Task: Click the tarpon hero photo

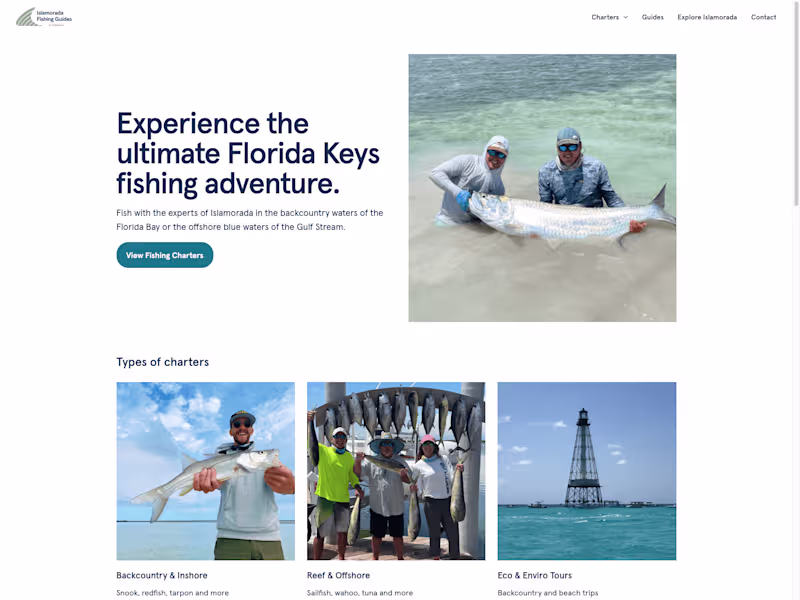Action: [x=542, y=188]
